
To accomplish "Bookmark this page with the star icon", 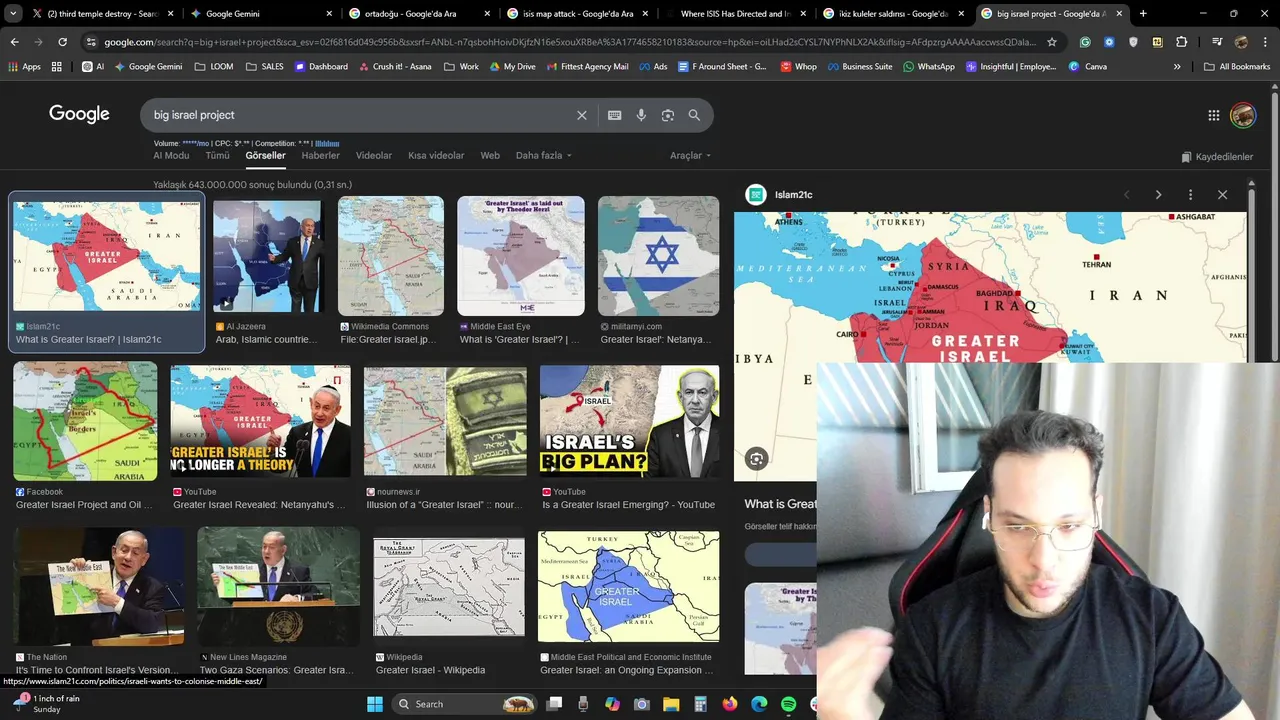I will coord(1052,42).
